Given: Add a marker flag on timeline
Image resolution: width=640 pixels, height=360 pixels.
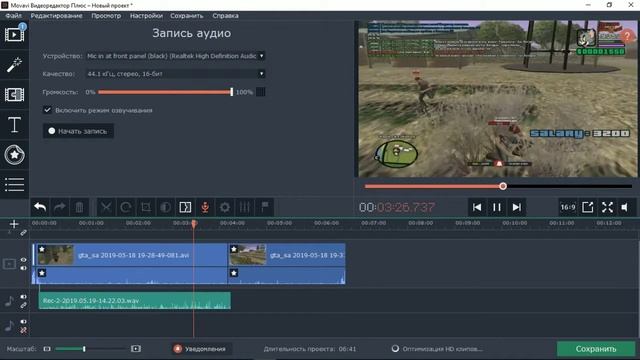Looking at the screenshot, I should point(264,207).
